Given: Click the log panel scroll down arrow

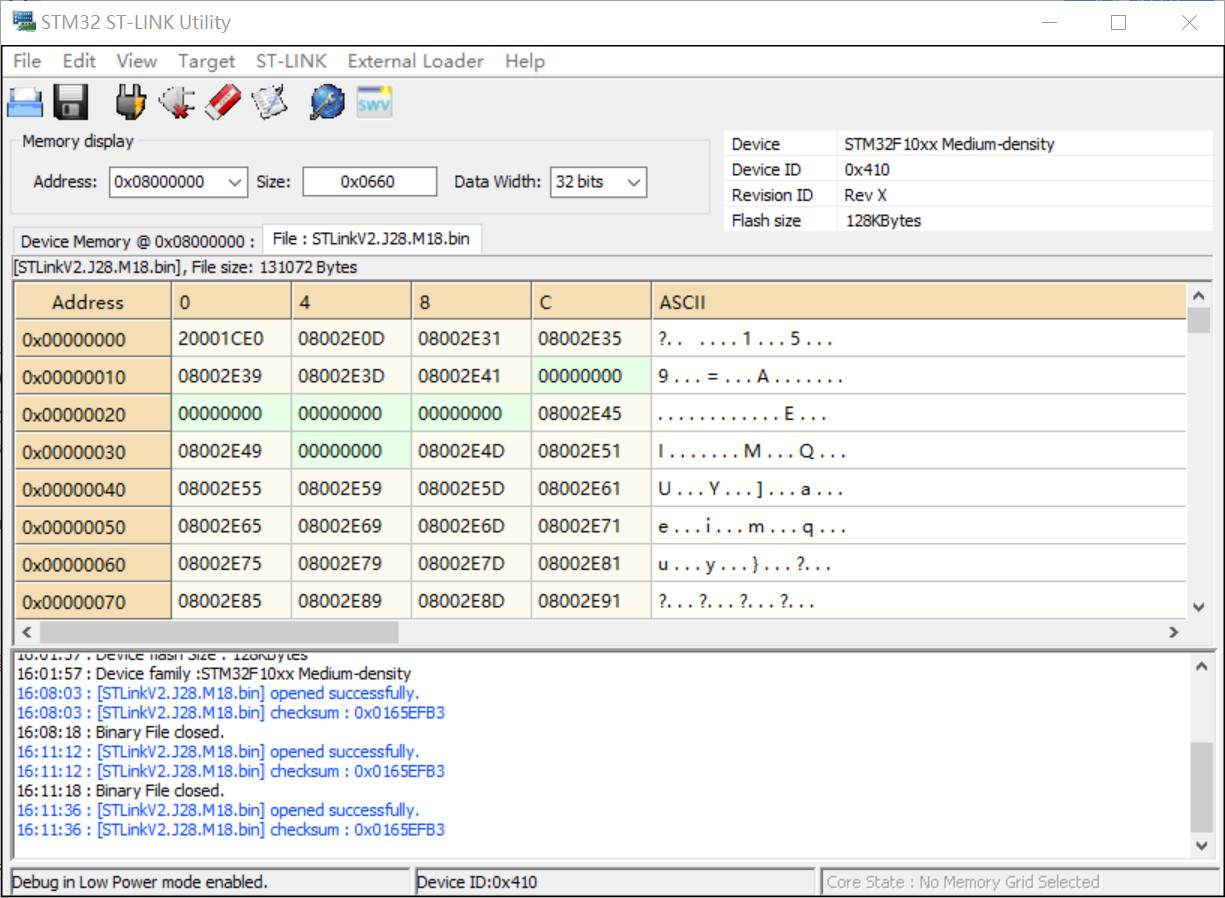Looking at the screenshot, I should (x=1201, y=846).
